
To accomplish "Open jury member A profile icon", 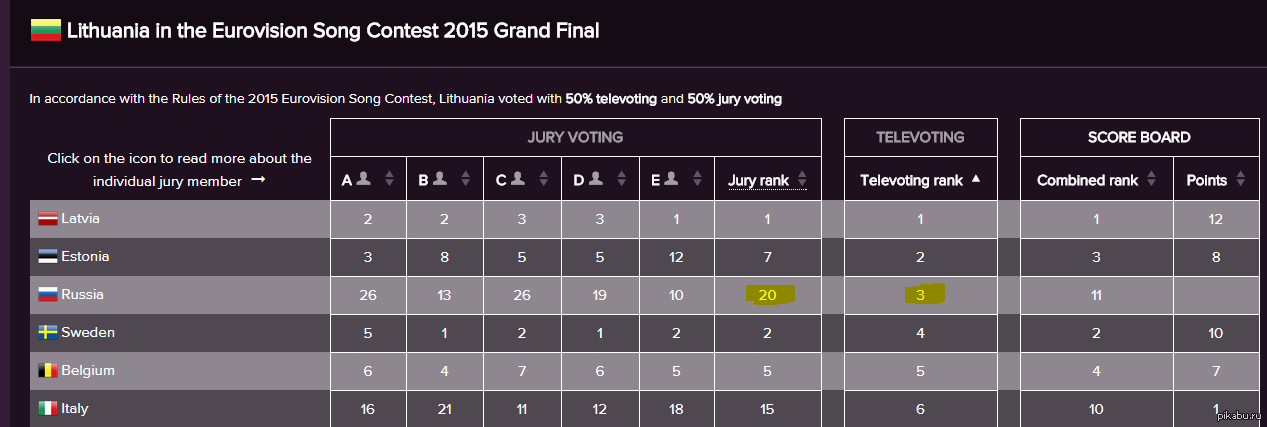I will click(364, 179).
